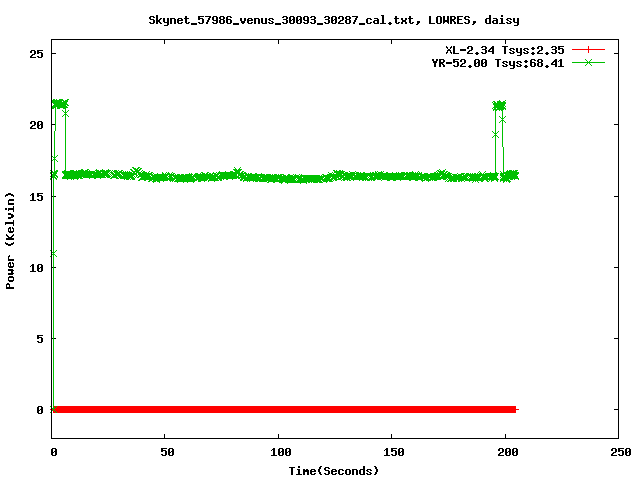Image resolution: width=640 pixels, height=480 pixels.
Task: Click the green legend line sample
Action: coord(588,62)
